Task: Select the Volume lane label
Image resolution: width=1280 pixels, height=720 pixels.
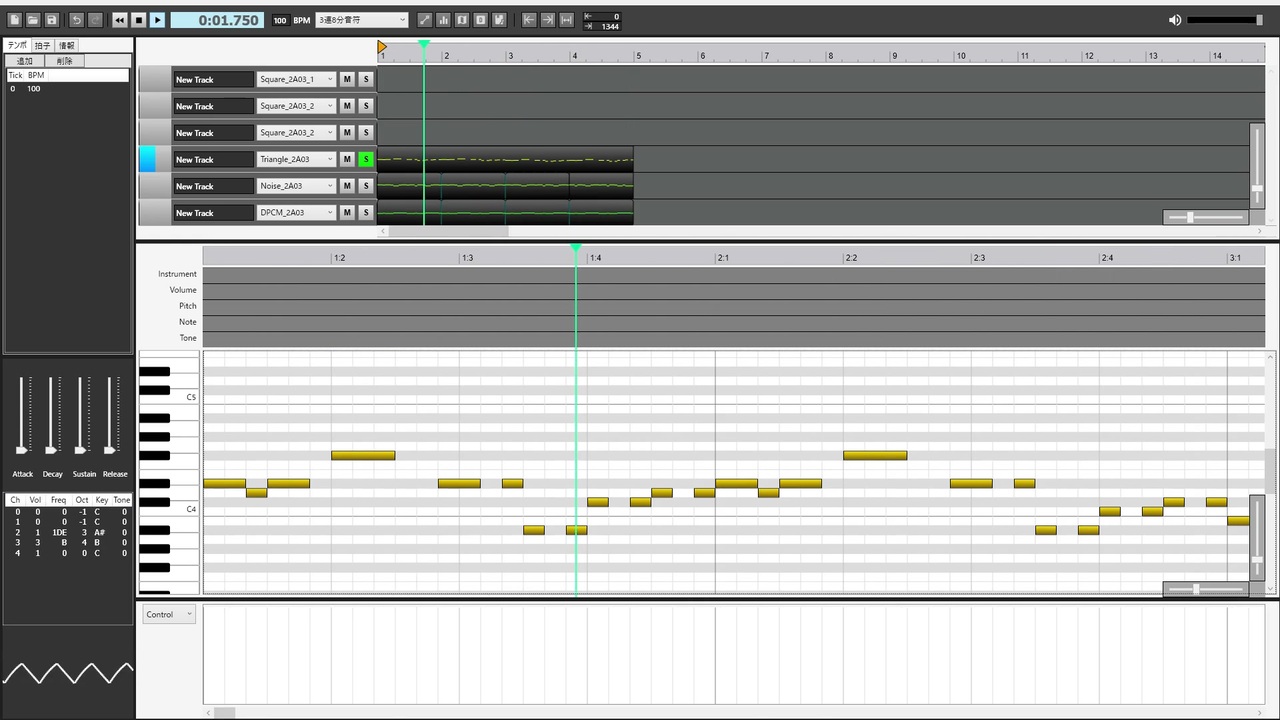Action: coord(183,290)
